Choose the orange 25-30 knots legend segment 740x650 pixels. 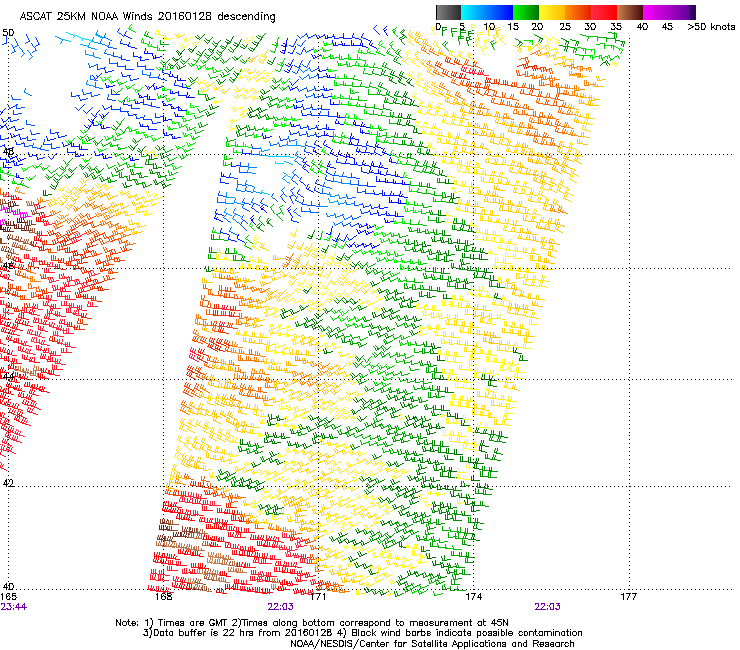[x=578, y=12]
